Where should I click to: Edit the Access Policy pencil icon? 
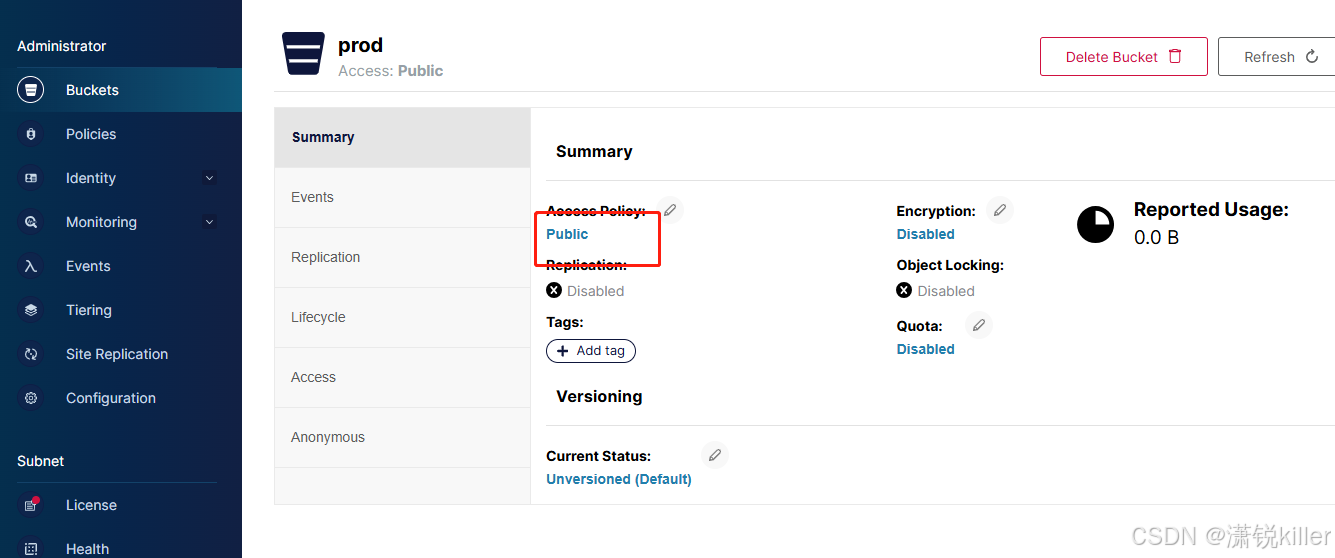pyautogui.click(x=670, y=210)
